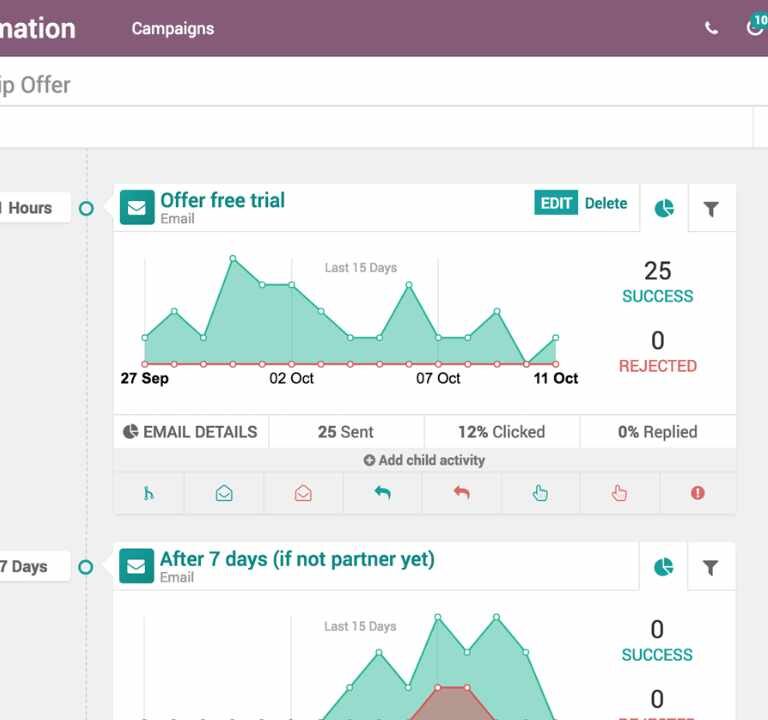Viewport: 768px width, 720px height.
Task: Add child activity on email not opened (red envelope)
Action: coord(303,493)
